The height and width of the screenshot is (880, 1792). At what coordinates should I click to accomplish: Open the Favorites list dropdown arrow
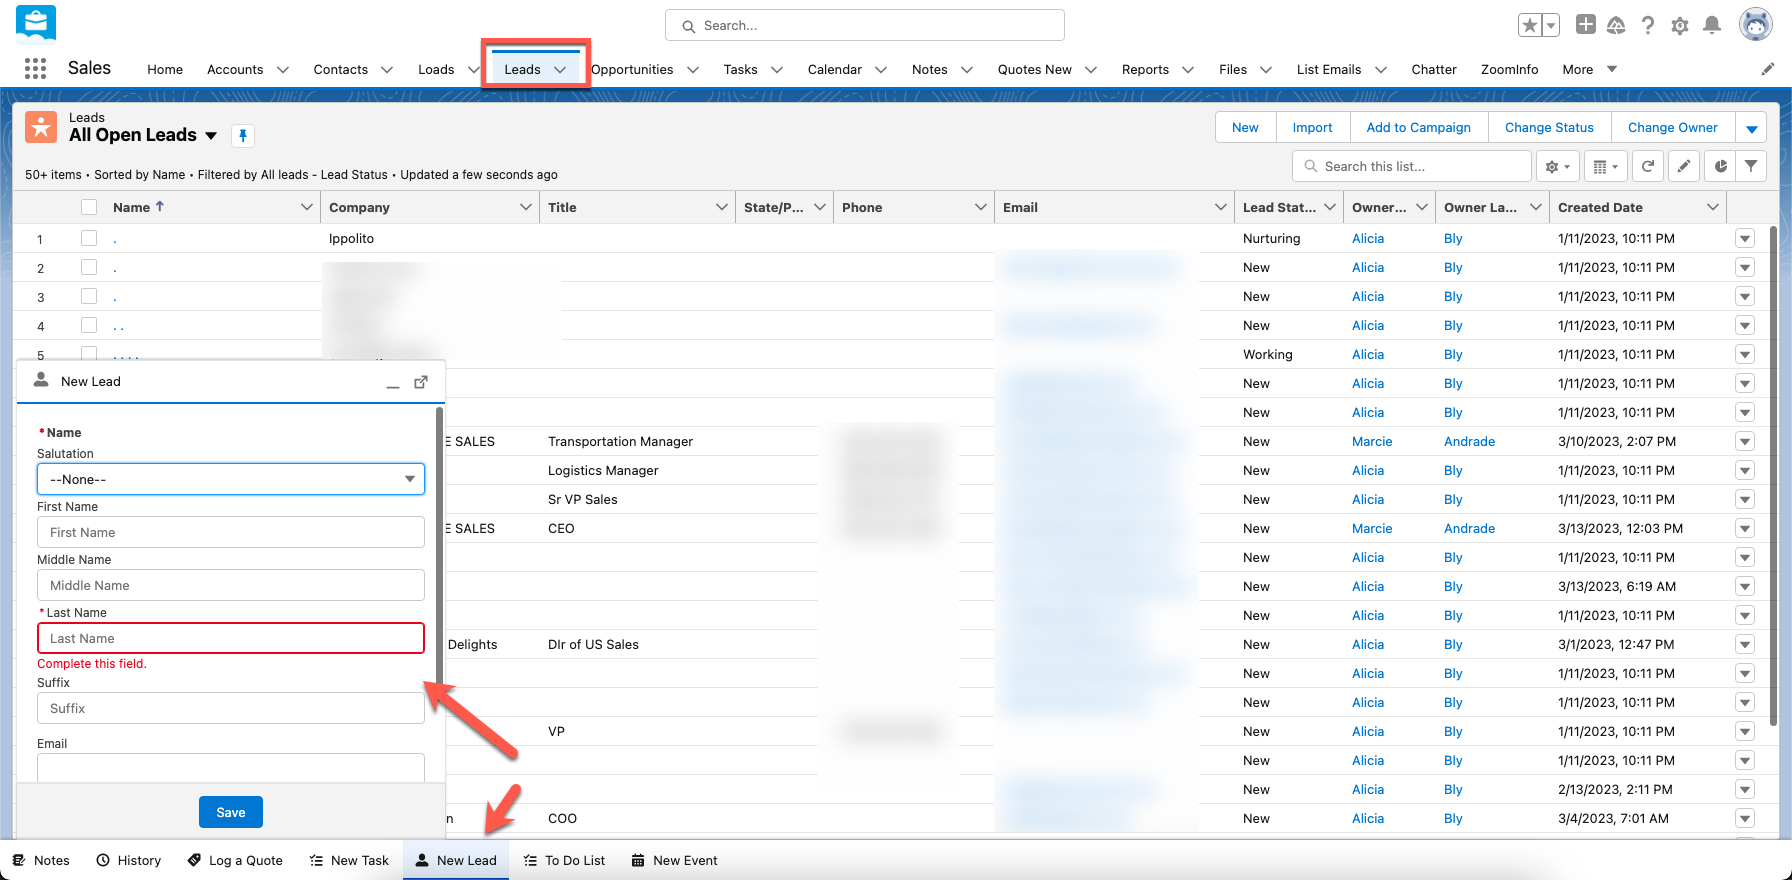coord(1551,25)
